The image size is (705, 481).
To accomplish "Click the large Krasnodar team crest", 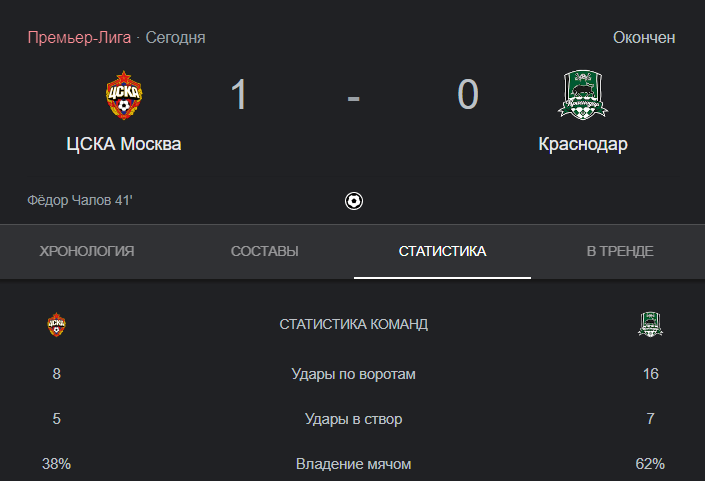I will (x=583, y=94).
